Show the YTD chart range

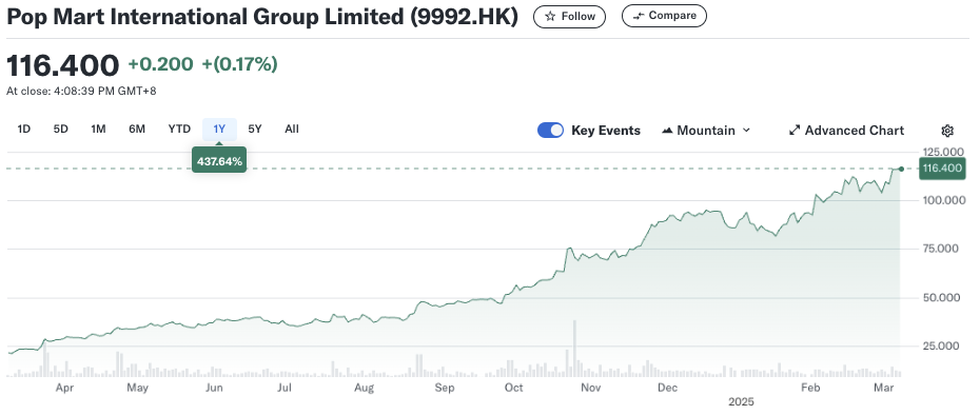(x=179, y=129)
